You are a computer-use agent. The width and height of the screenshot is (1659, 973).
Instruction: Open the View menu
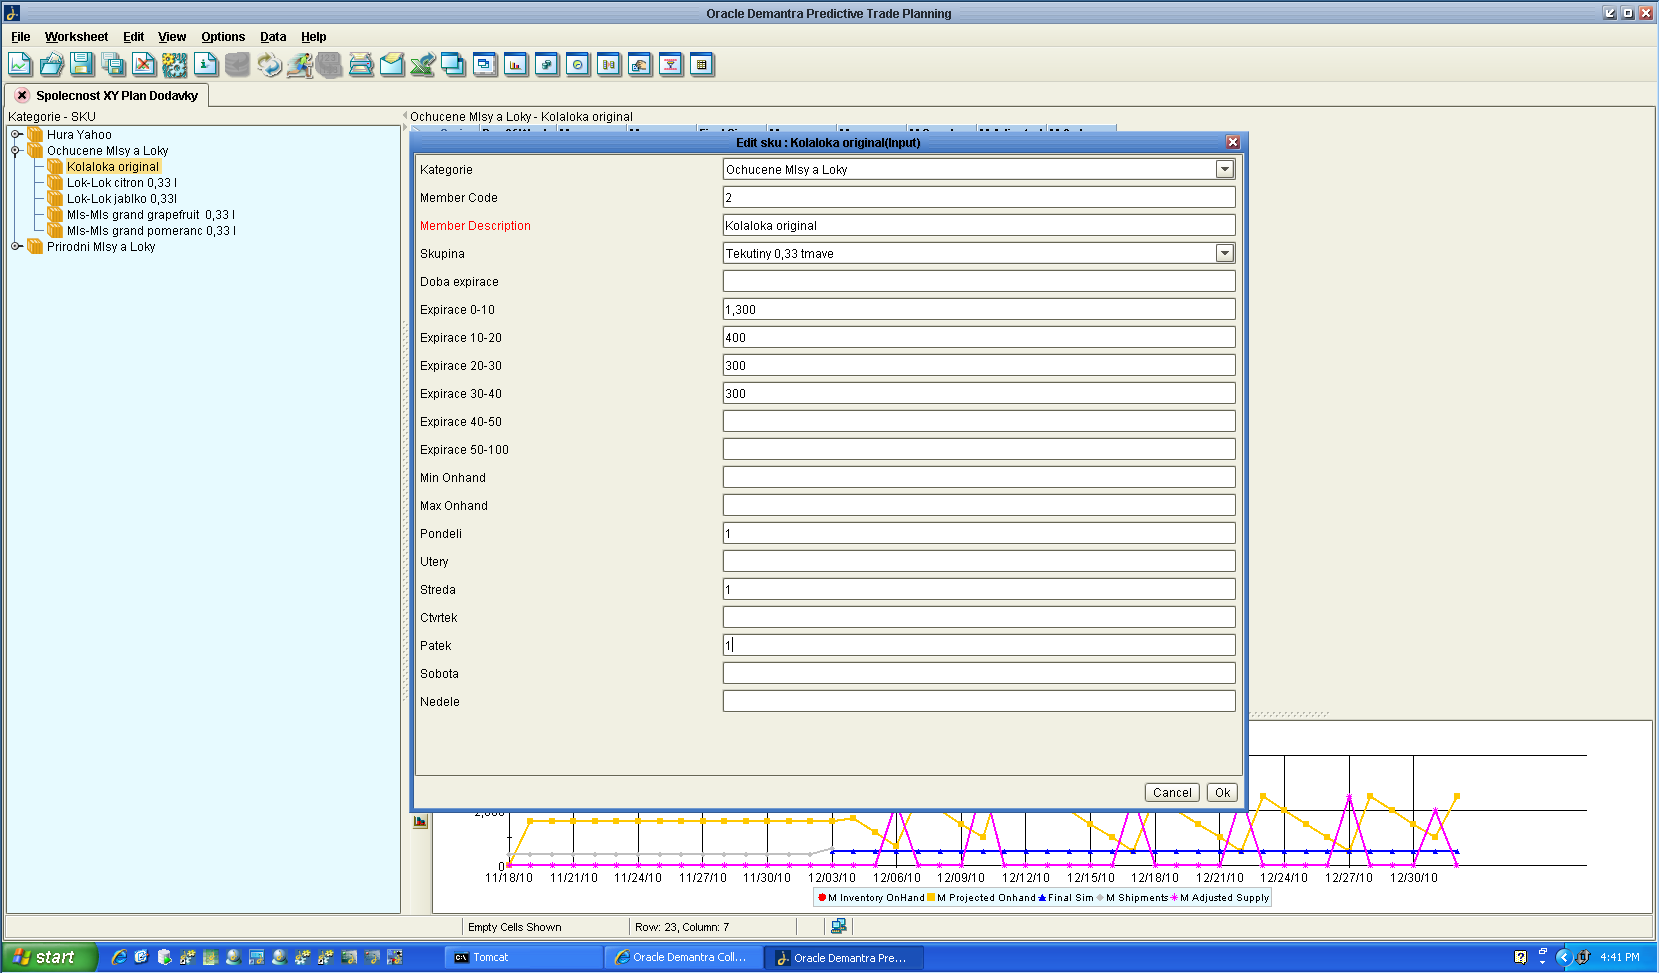click(172, 37)
